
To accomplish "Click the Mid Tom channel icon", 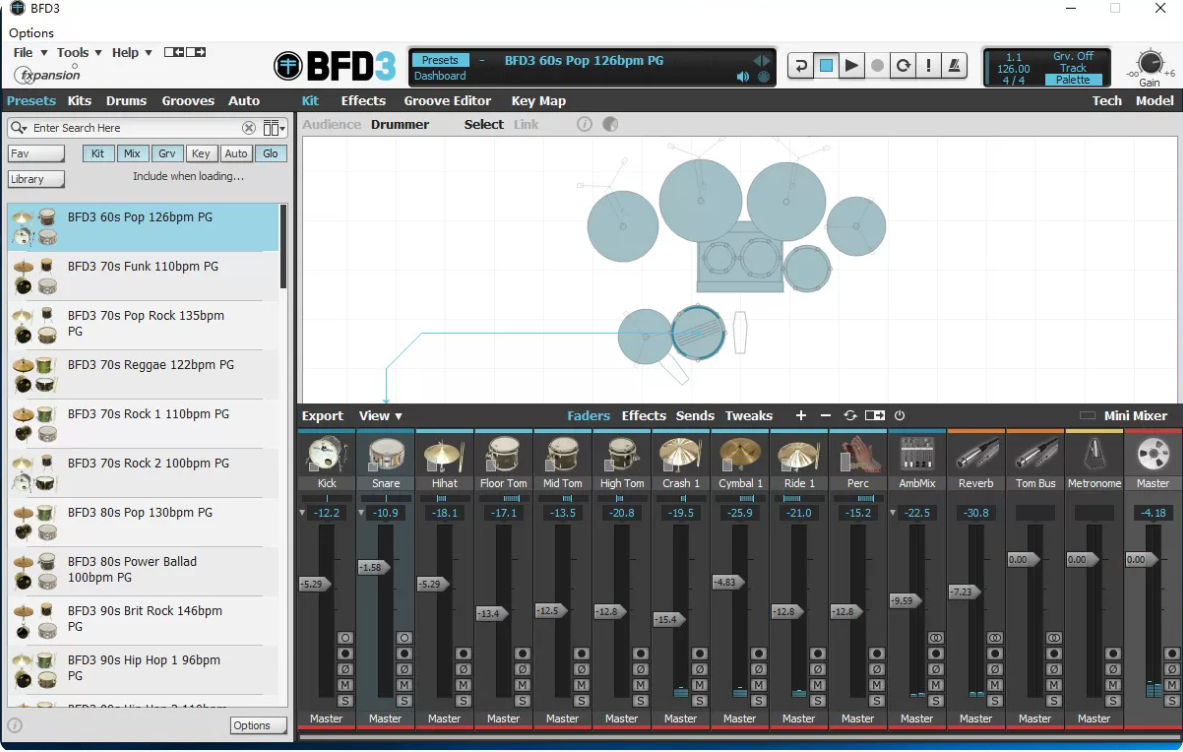I will [x=563, y=455].
